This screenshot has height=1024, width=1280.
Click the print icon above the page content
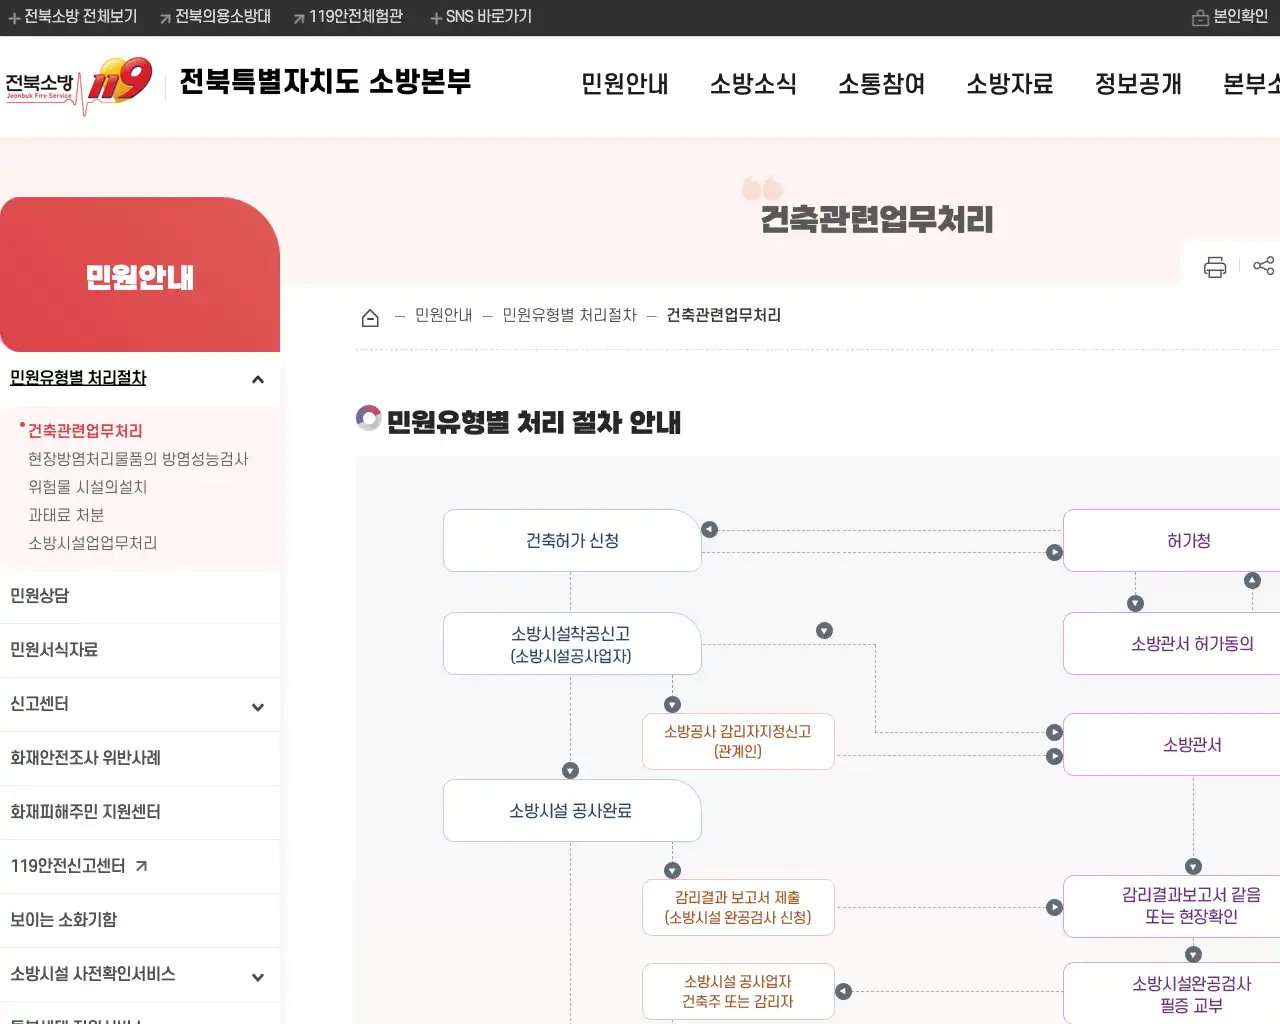click(x=1214, y=267)
